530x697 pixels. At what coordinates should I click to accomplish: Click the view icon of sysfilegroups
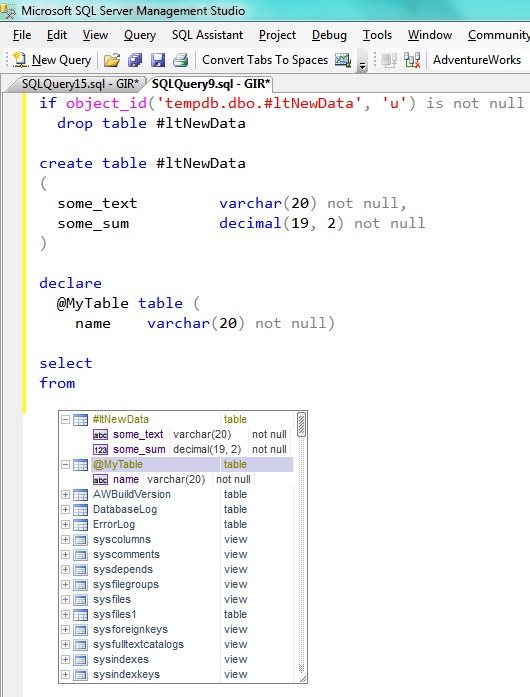[80, 585]
